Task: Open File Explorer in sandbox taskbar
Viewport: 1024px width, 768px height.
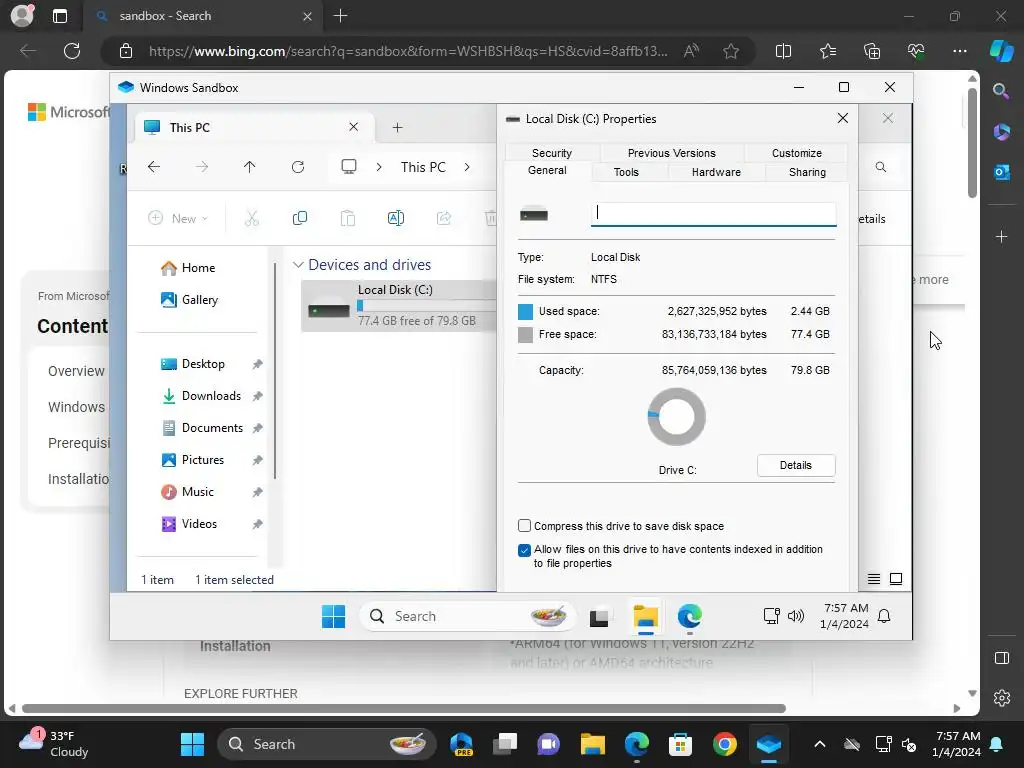Action: (646, 616)
